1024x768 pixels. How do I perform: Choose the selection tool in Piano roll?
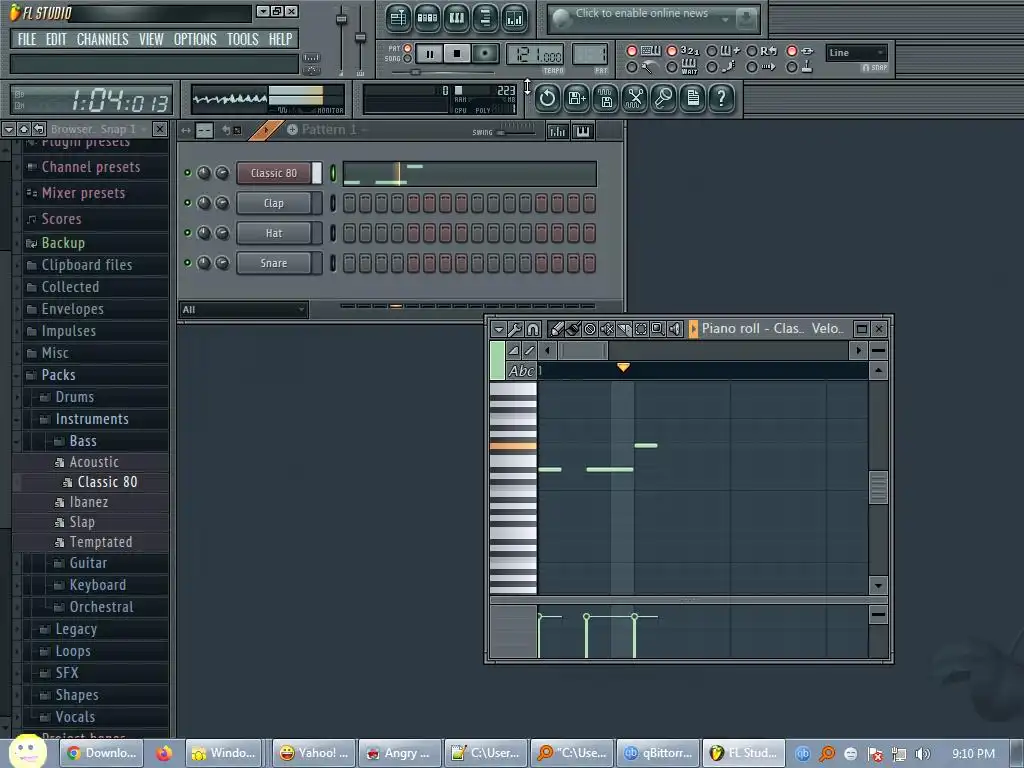pos(641,328)
